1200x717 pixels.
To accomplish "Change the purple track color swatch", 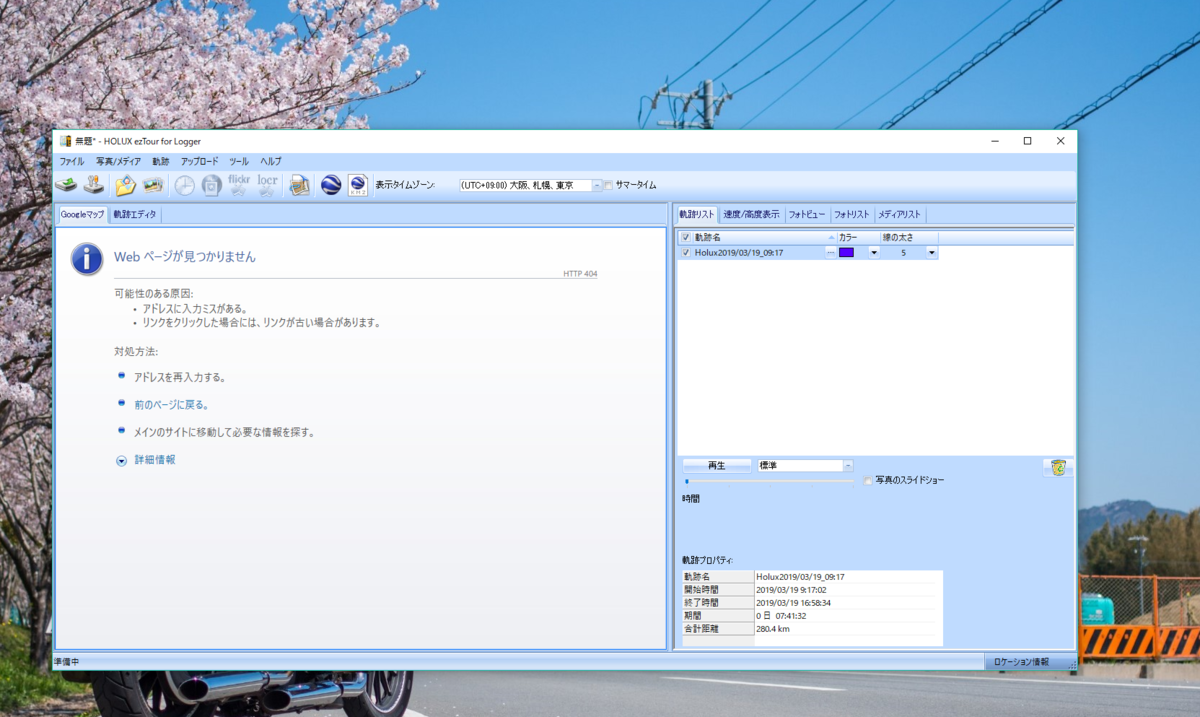I will 845,252.
